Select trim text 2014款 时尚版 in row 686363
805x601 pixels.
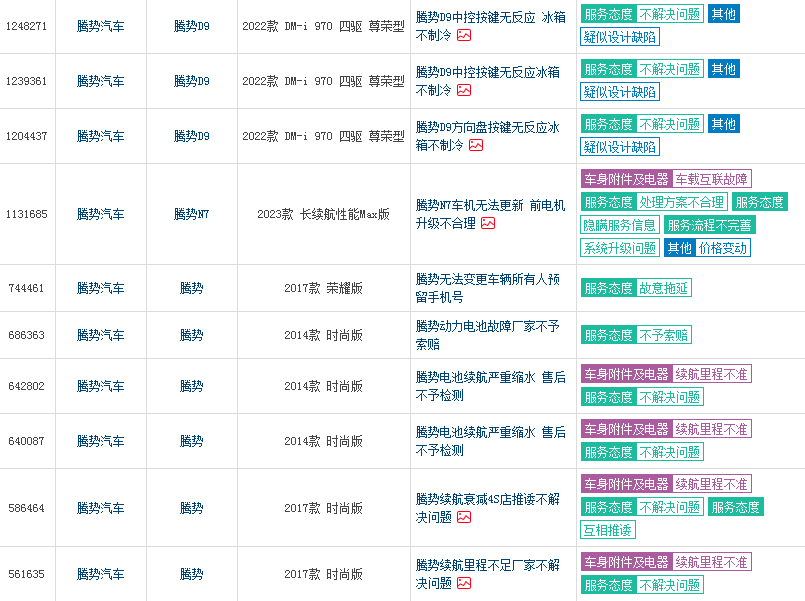click(x=323, y=335)
